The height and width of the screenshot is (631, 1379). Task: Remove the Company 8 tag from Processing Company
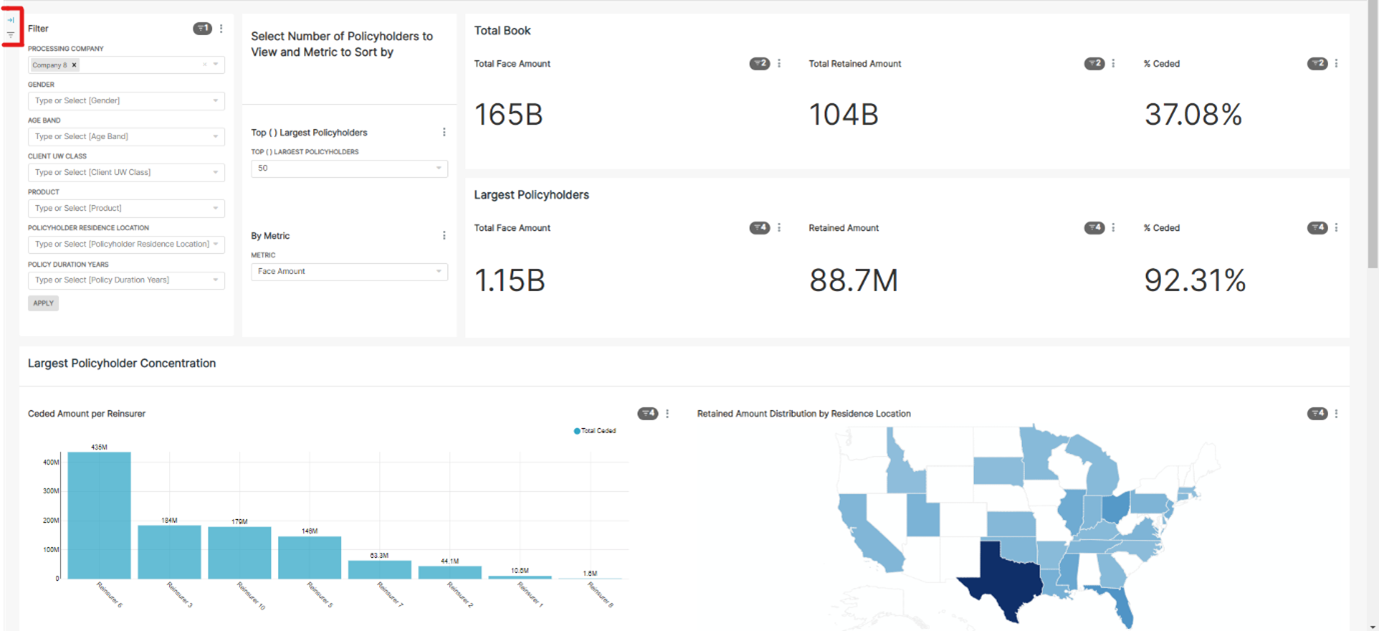click(x=74, y=65)
